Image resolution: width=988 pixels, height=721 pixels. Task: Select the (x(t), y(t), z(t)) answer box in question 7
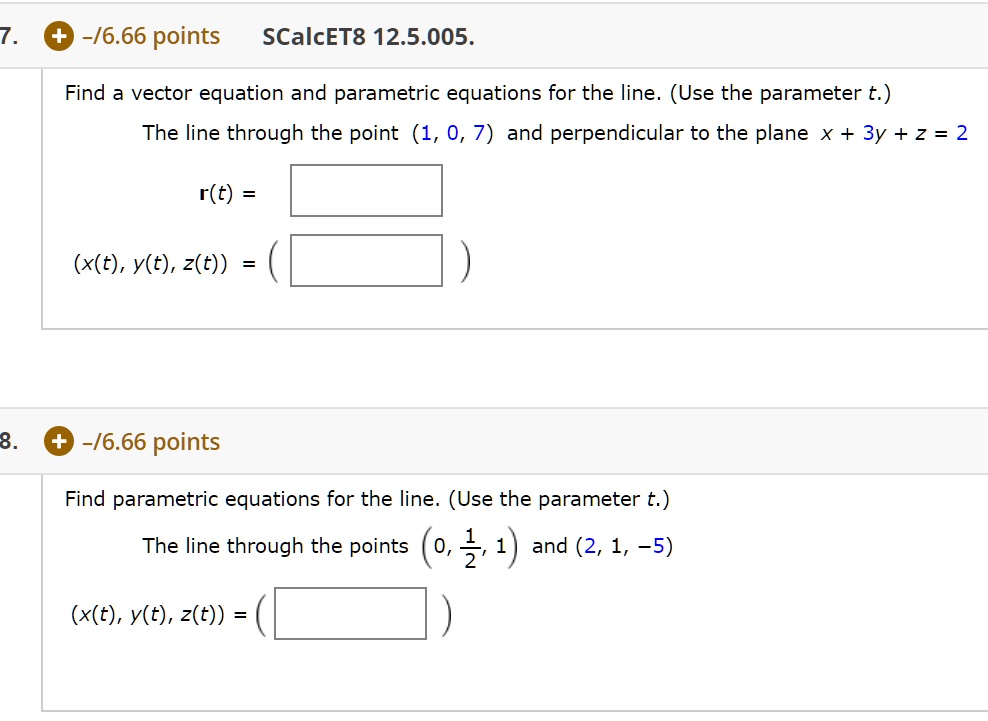click(x=366, y=260)
